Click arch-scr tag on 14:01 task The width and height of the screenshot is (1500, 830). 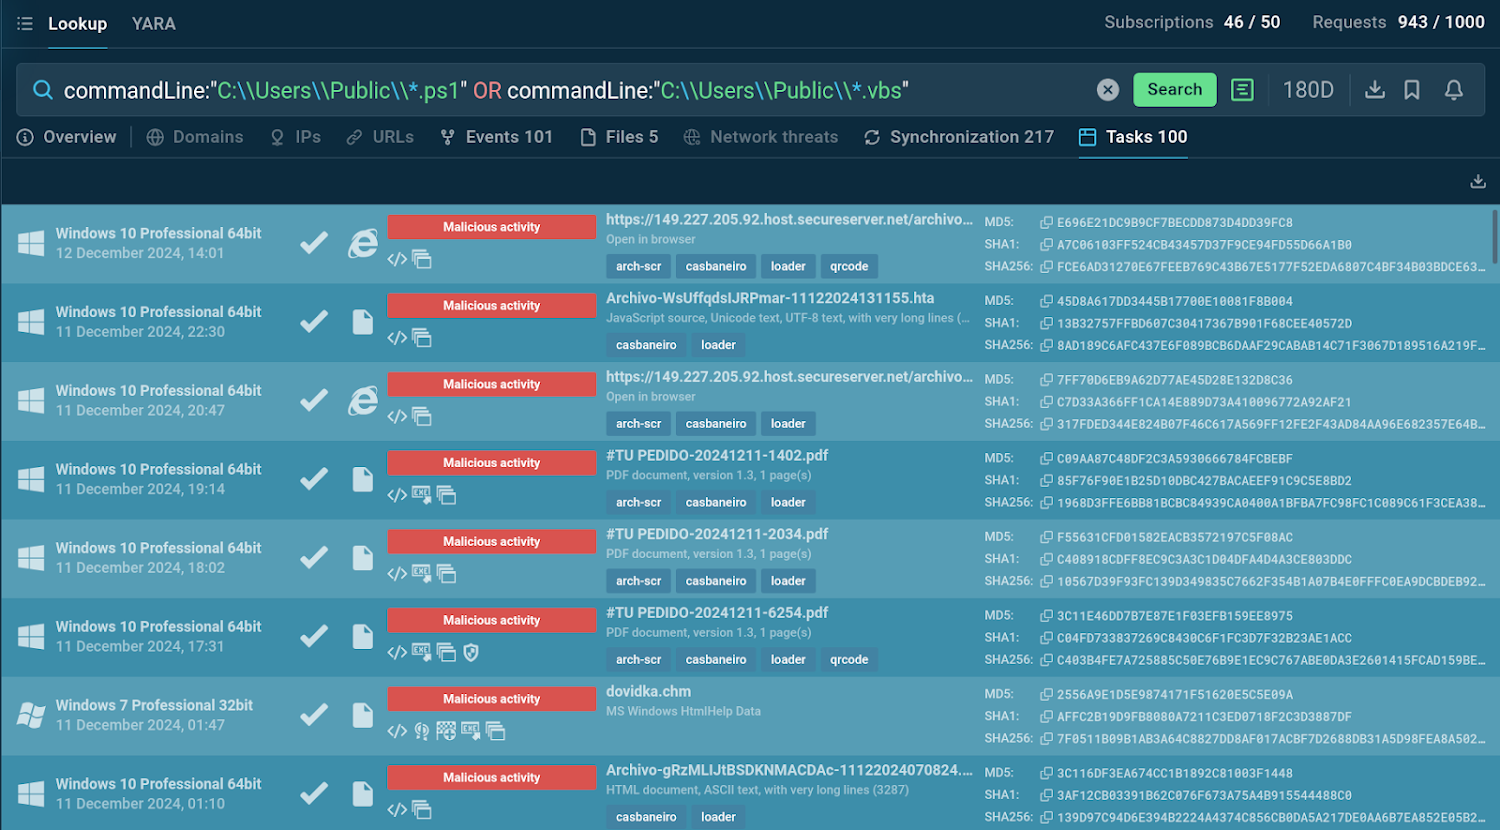(x=638, y=266)
